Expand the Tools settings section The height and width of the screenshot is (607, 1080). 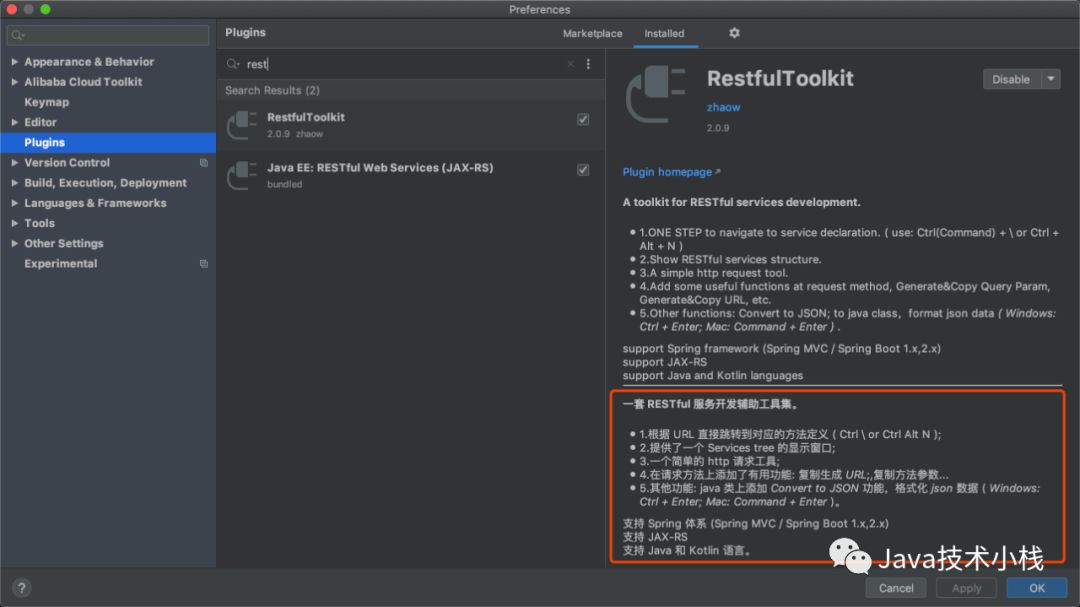coord(14,223)
